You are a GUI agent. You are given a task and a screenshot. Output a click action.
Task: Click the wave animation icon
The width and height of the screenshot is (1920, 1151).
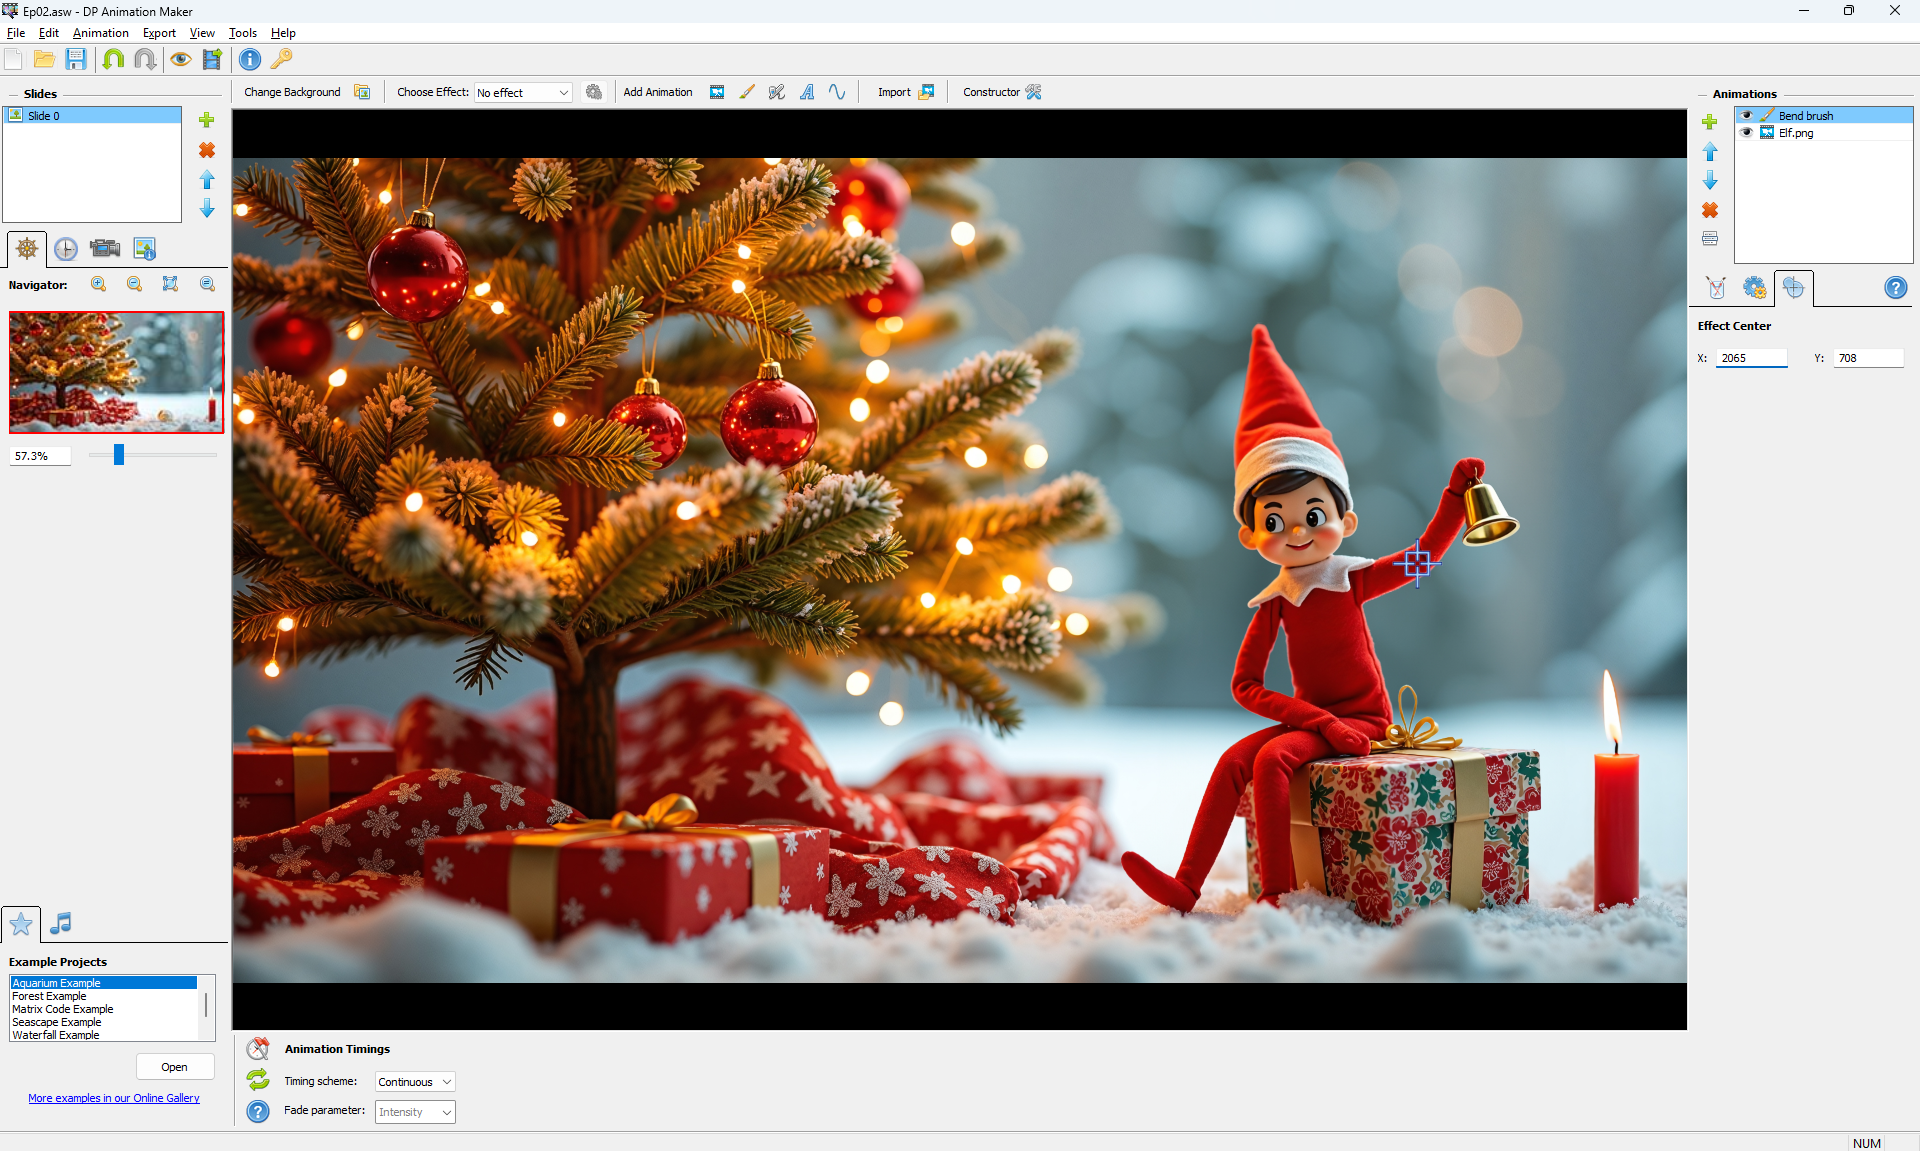(x=837, y=92)
